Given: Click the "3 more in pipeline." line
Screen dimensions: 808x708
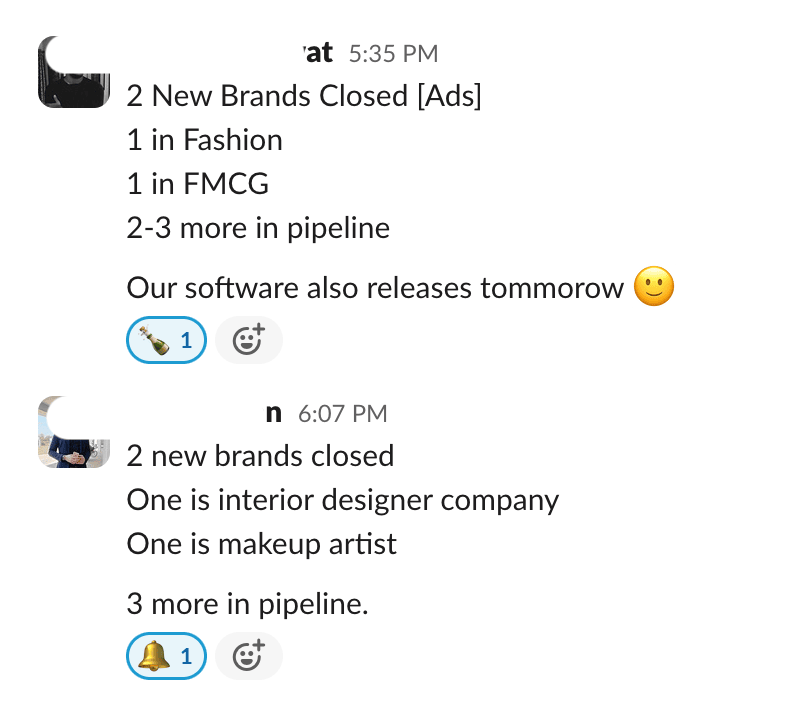Looking at the screenshot, I should (247, 604).
